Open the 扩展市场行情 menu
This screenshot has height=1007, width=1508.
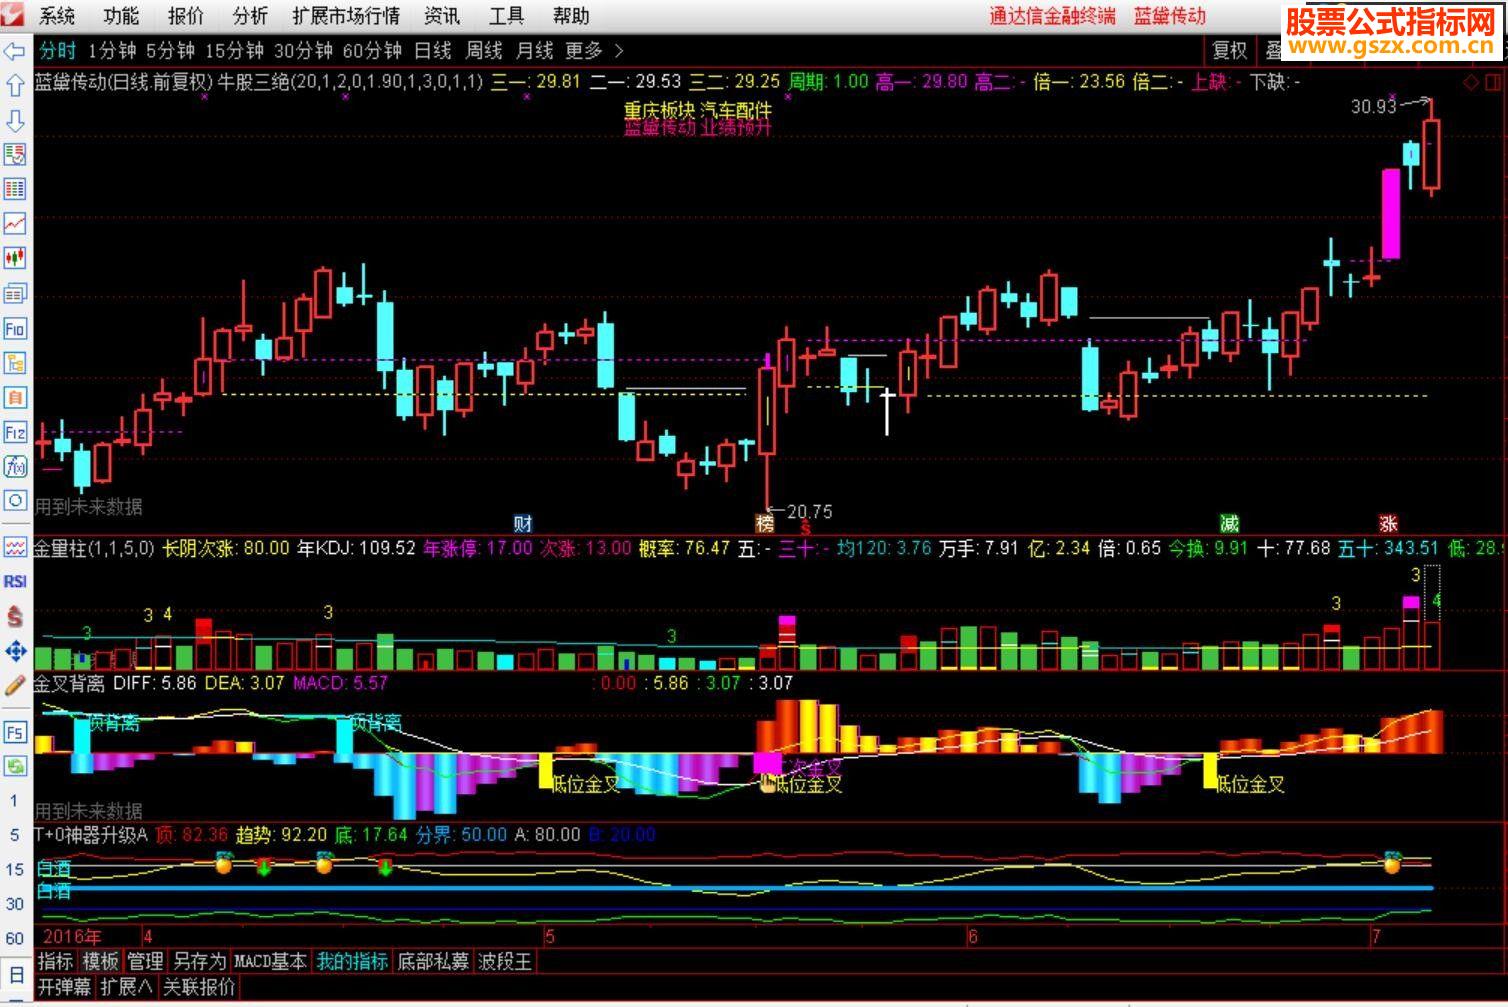pos(346,16)
